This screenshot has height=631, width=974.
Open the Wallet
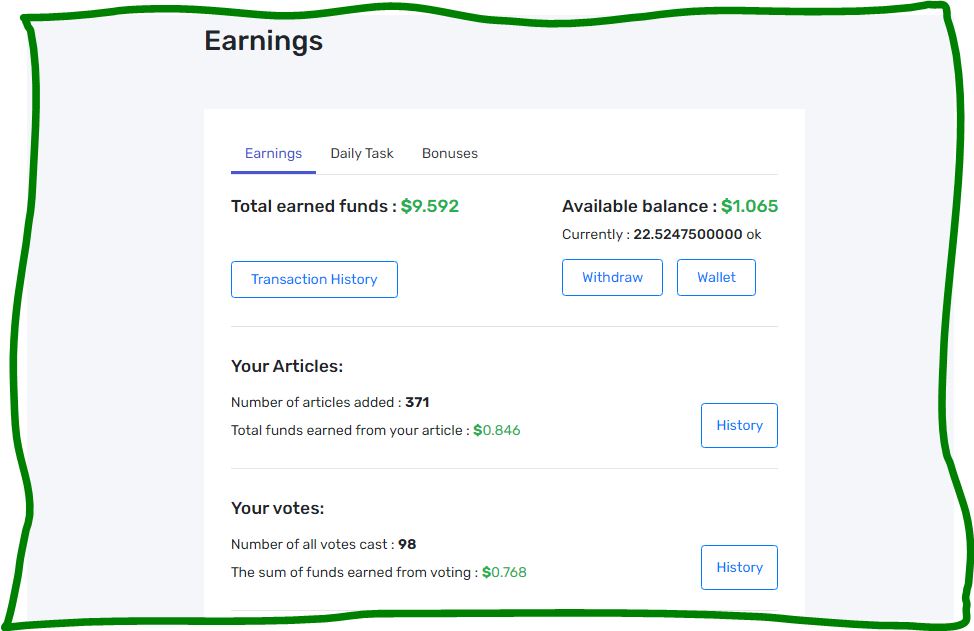tap(716, 278)
